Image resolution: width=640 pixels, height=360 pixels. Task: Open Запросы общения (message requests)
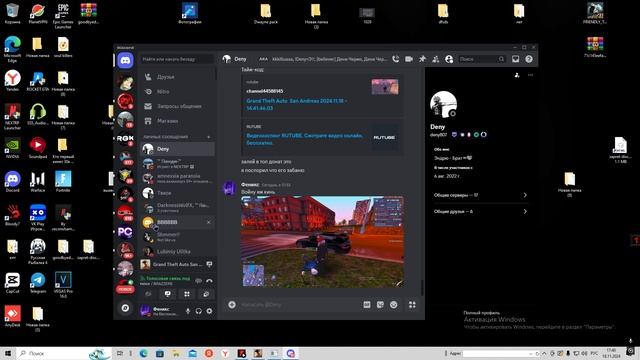tap(177, 106)
